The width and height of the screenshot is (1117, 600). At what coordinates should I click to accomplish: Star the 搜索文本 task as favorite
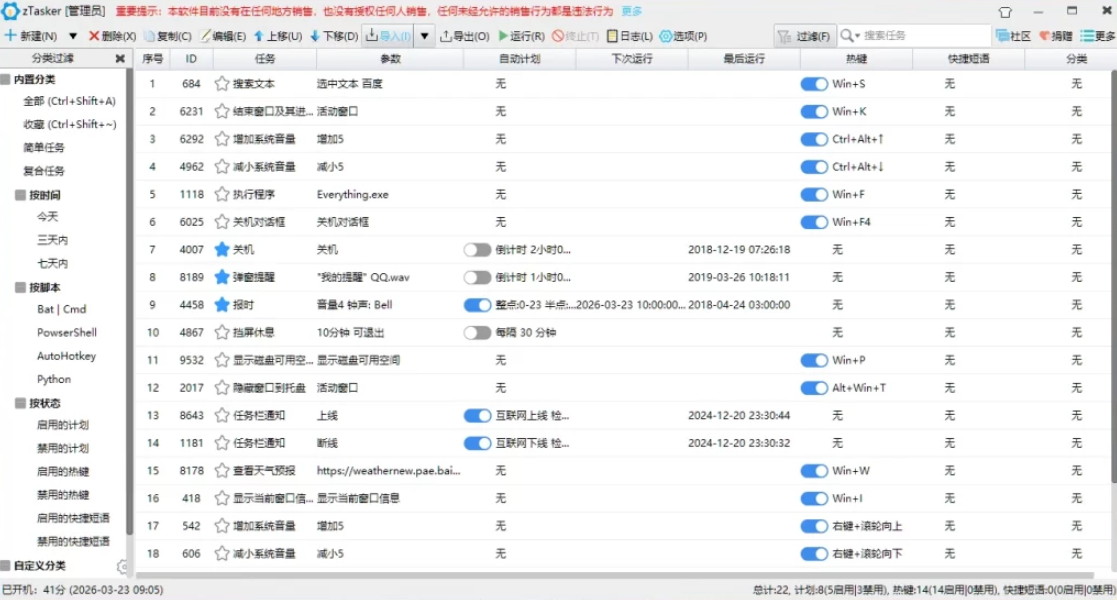(x=222, y=84)
